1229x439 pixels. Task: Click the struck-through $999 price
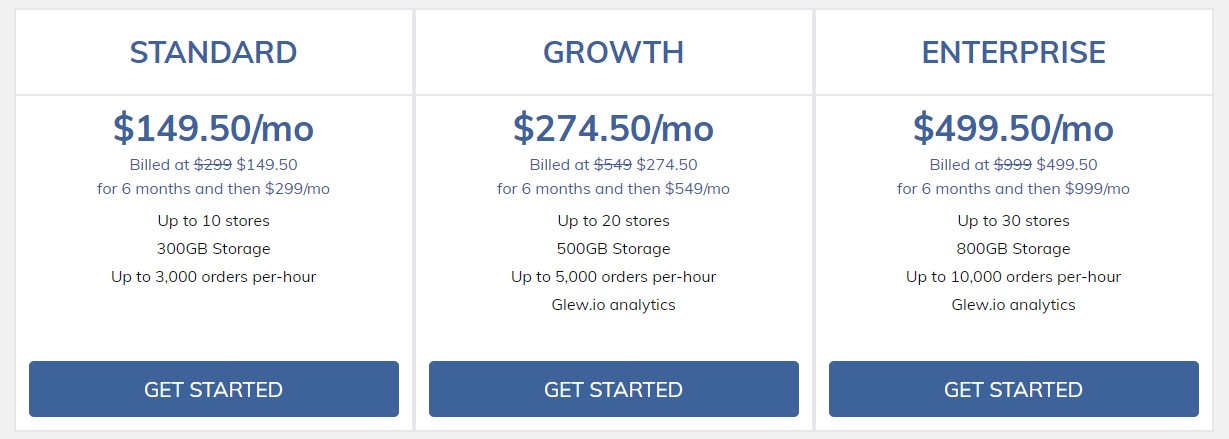coord(1013,165)
